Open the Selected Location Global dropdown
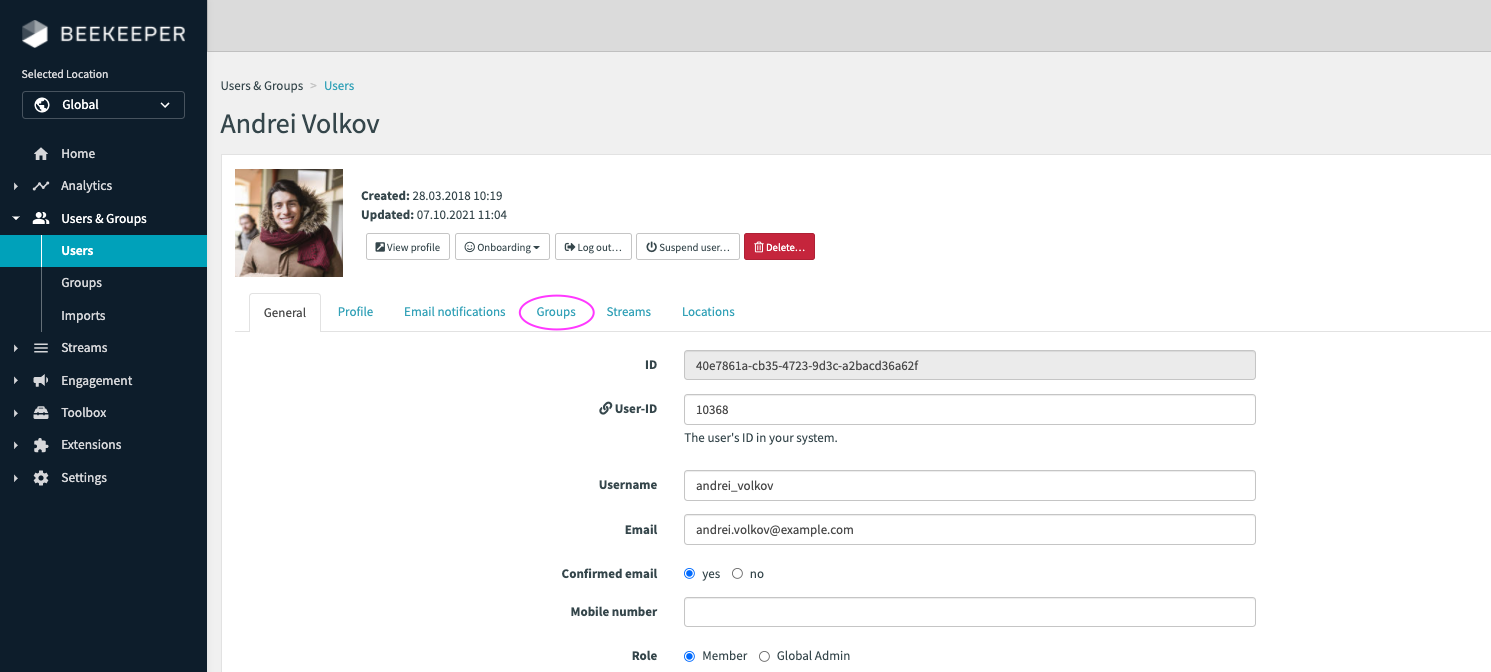Viewport: 1491px width, 672px height. tap(103, 105)
